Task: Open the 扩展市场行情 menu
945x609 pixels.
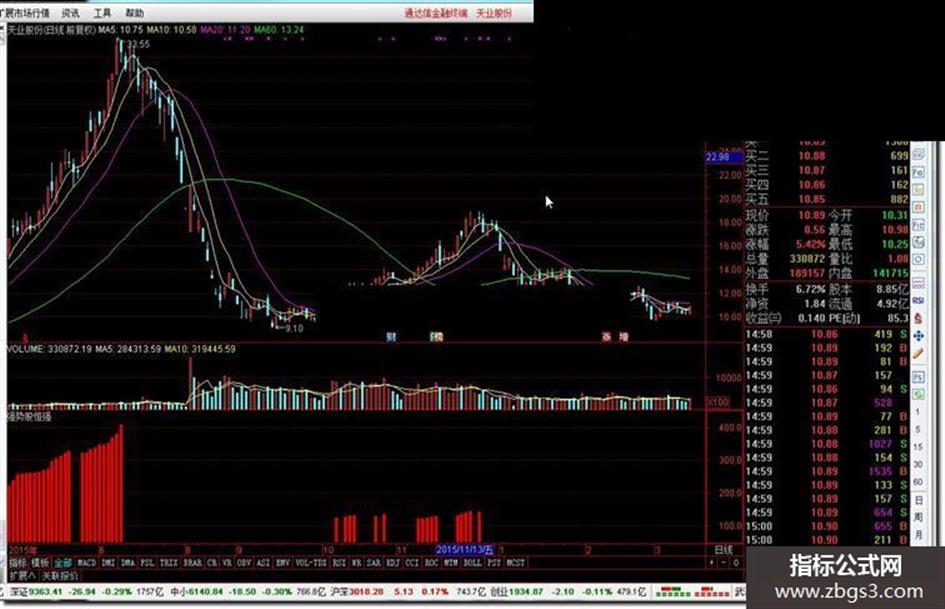Action: coord(27,13)
